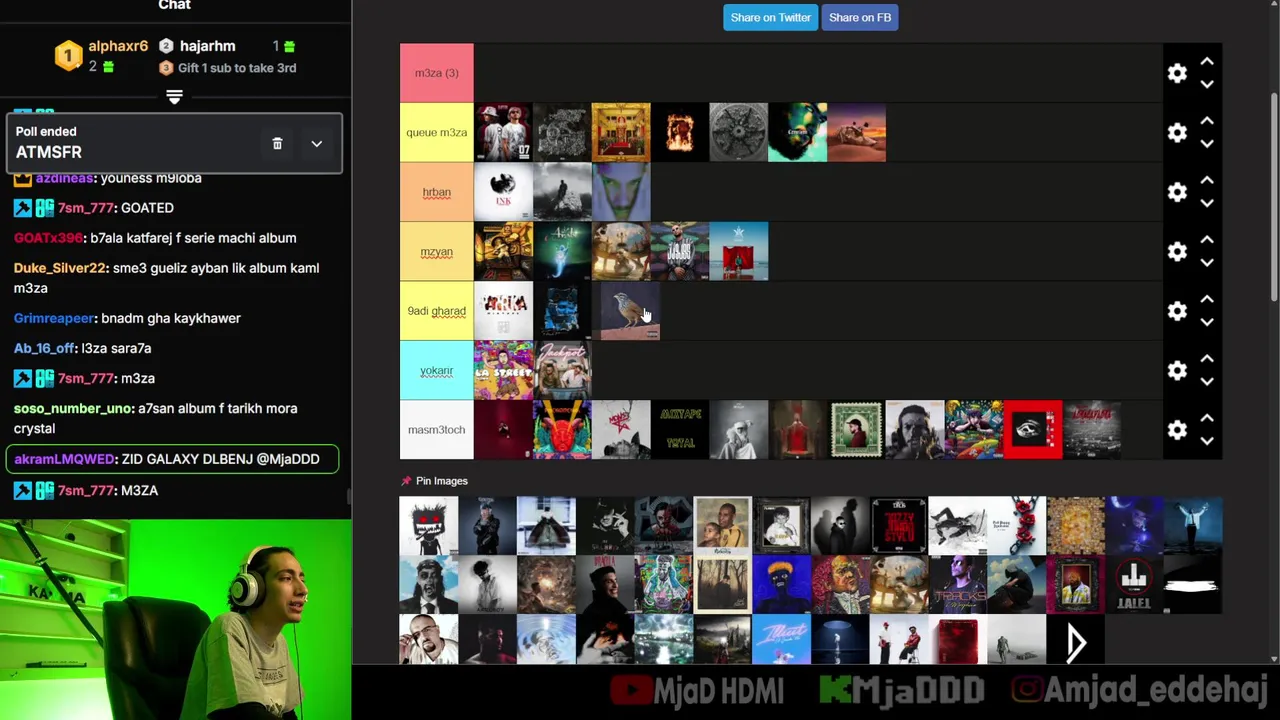1280x720 pixels.
Task: Open settings gear for masm3toch tier
Action: click(x=1177, y=430)
